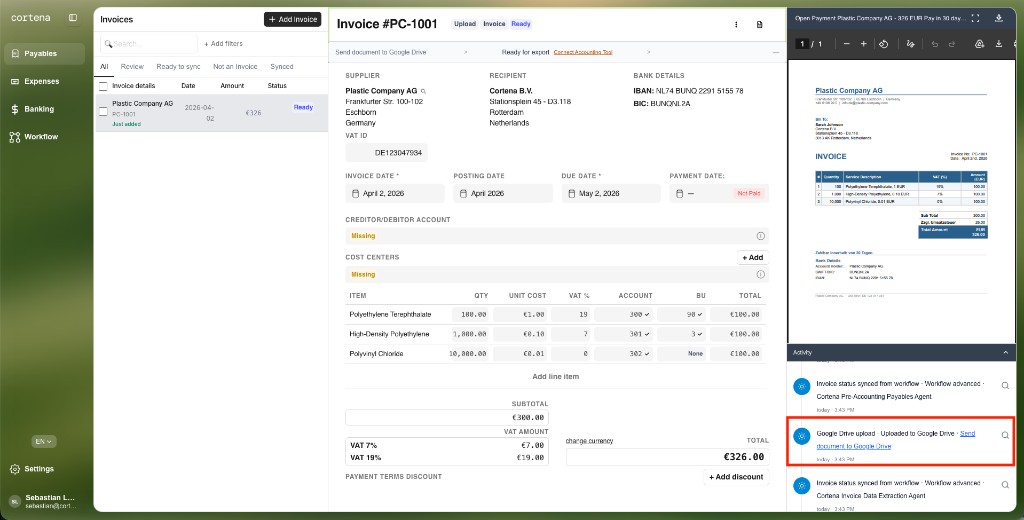The width and height of the screenshot is (1024, 520).
Task: Click the change currency link
Action: pyautogui.click(x=589, y=440)
